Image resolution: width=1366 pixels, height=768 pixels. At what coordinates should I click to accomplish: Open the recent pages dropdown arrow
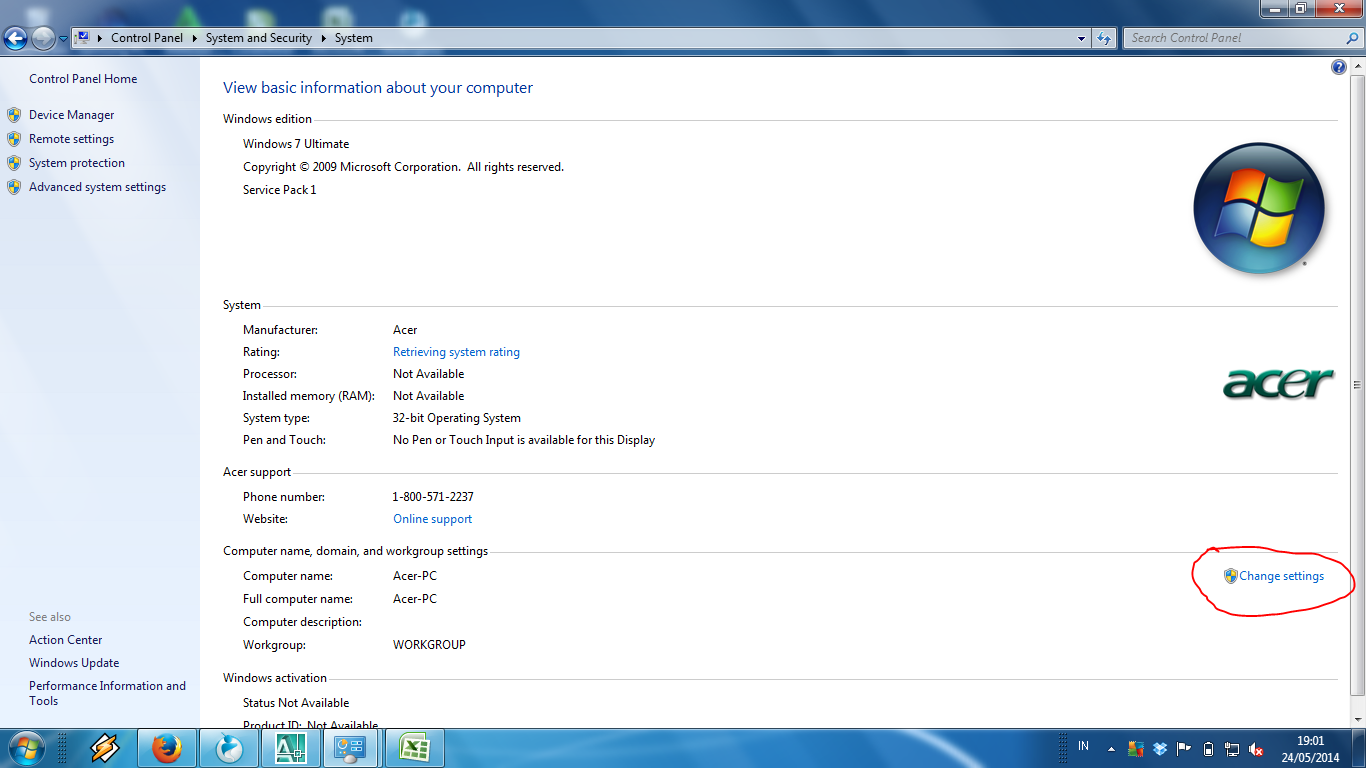point(63,38)
